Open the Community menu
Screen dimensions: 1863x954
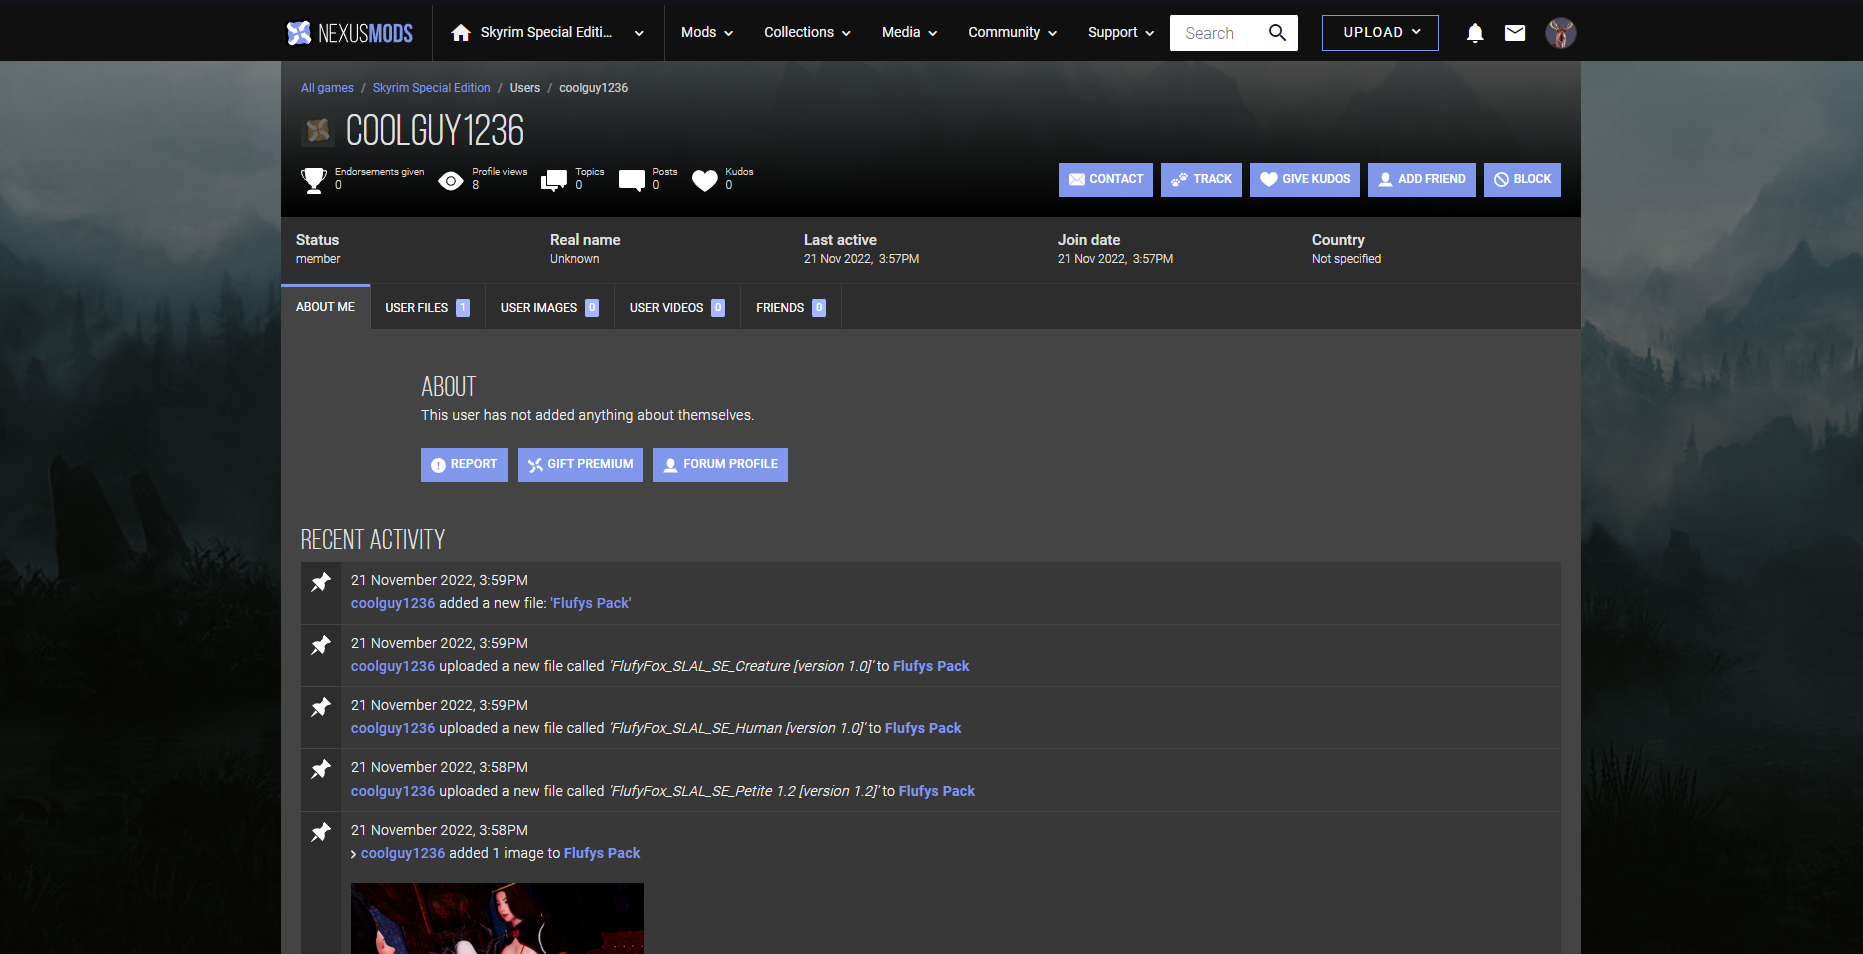coord(1012,33)
